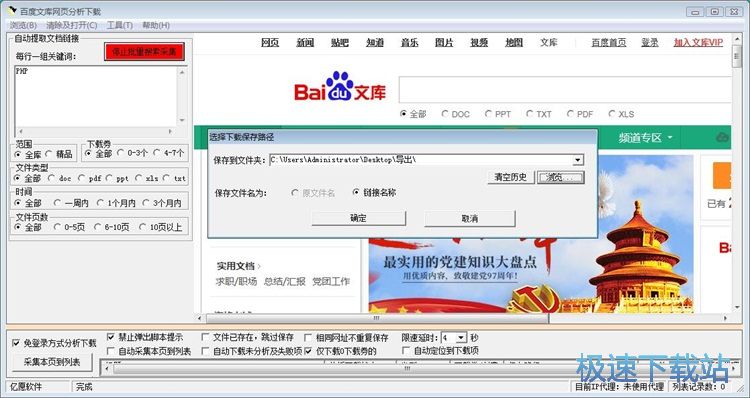Viewport: 750px width, 398px height.
Task: Open the 浏览(B) menu
Action: [x=23, y=25]
